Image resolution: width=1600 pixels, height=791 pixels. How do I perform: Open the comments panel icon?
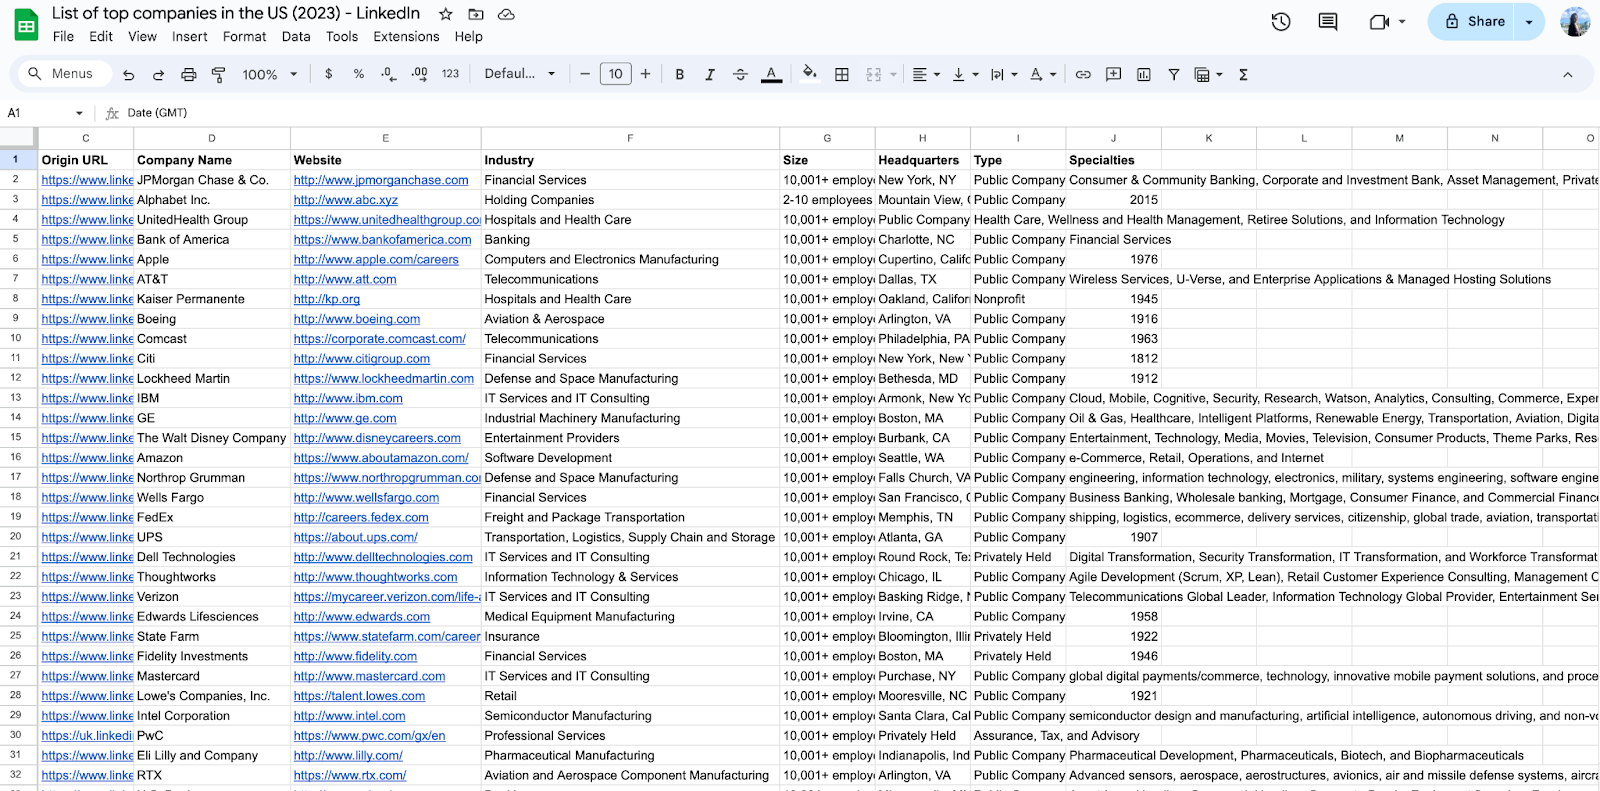pyautogui.click(x=1328, y=21)
